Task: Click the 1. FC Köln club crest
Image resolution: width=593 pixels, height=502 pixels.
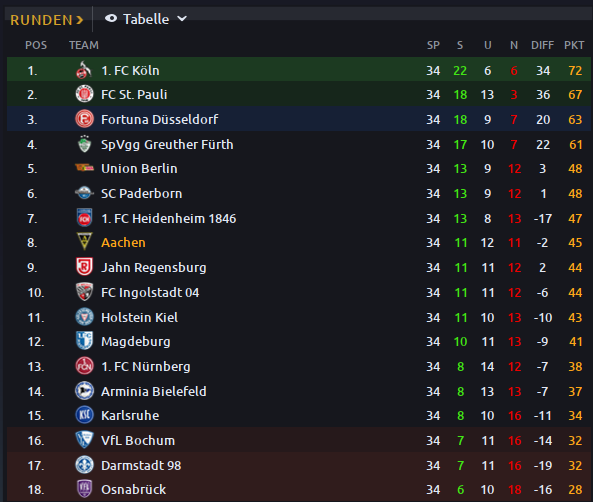Action: click(x=84, y=70)
